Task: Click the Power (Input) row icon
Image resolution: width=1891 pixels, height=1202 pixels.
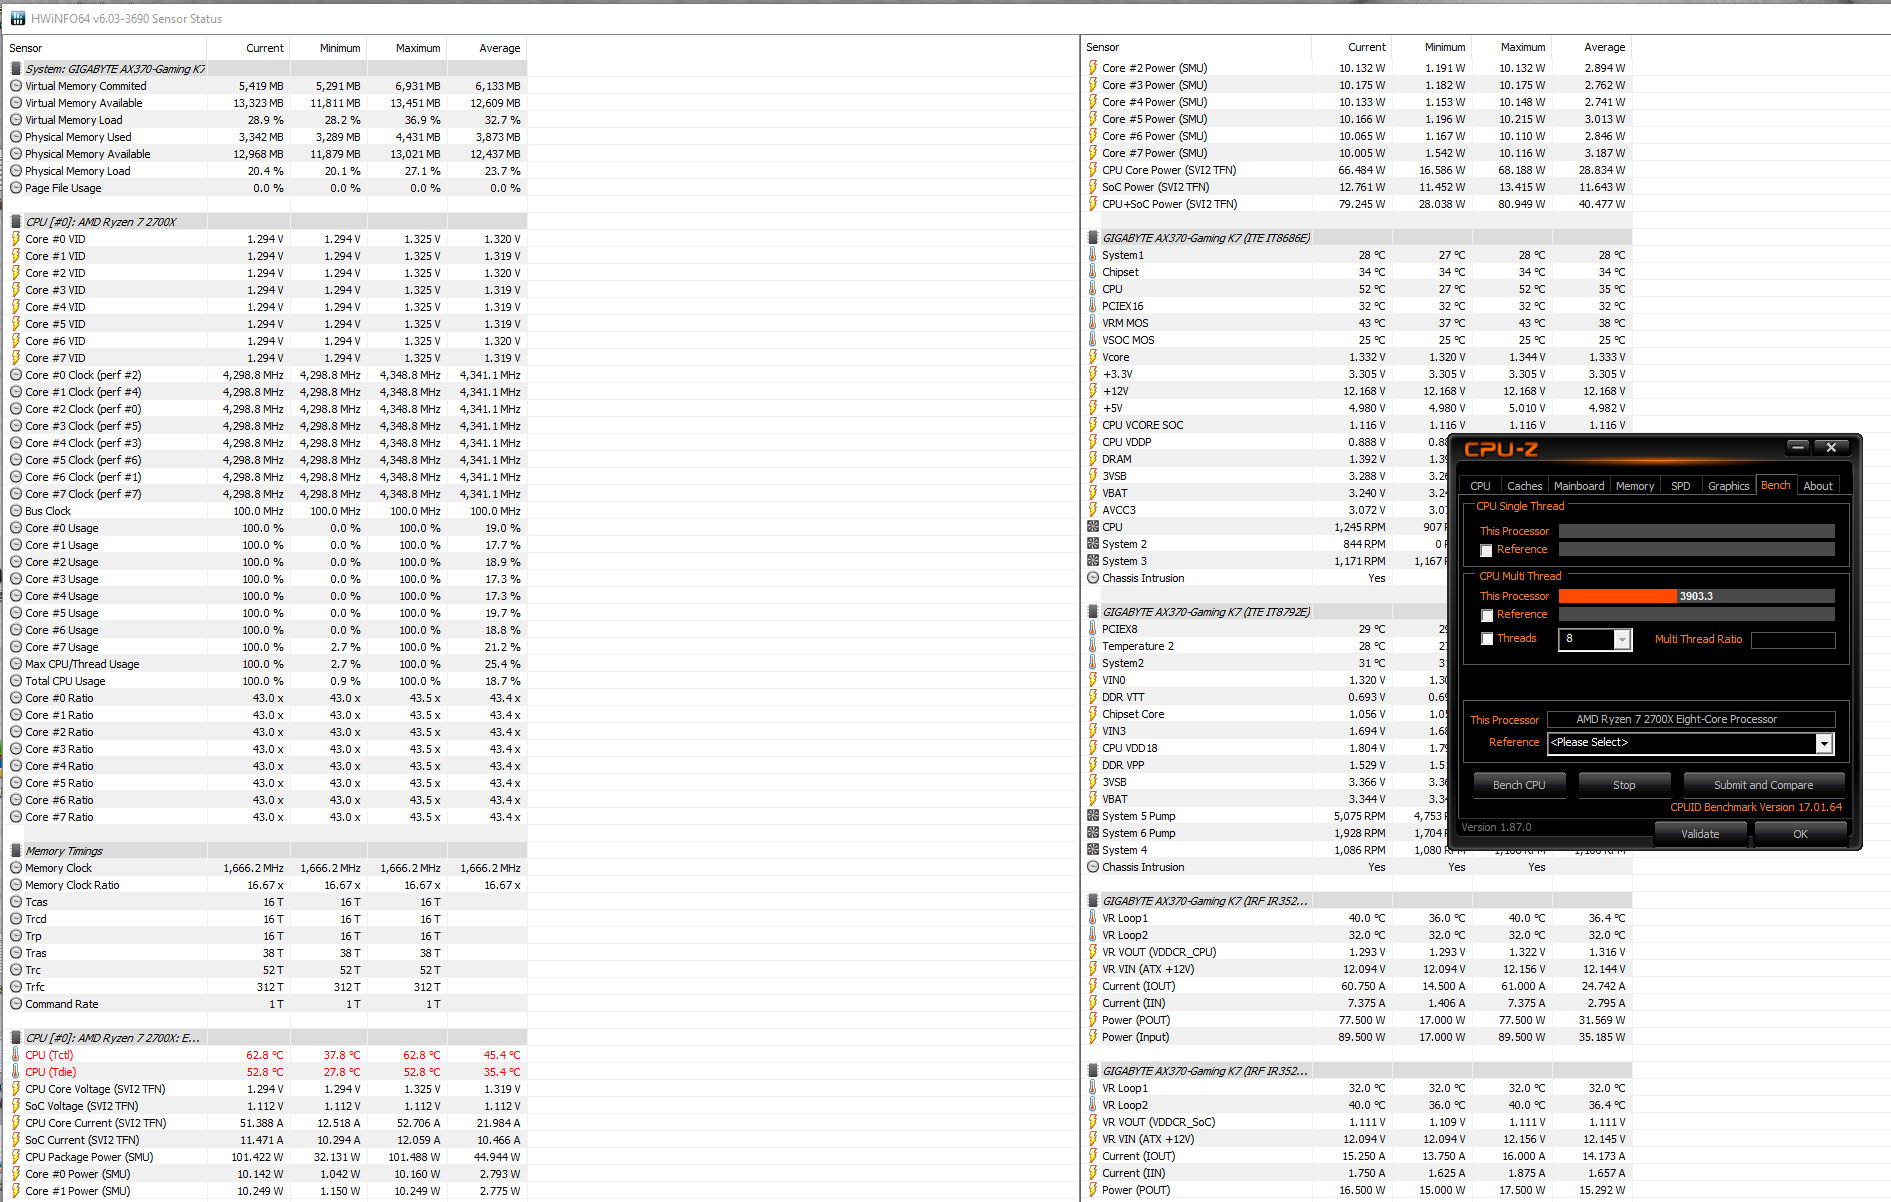Action: [1093, 1037]
